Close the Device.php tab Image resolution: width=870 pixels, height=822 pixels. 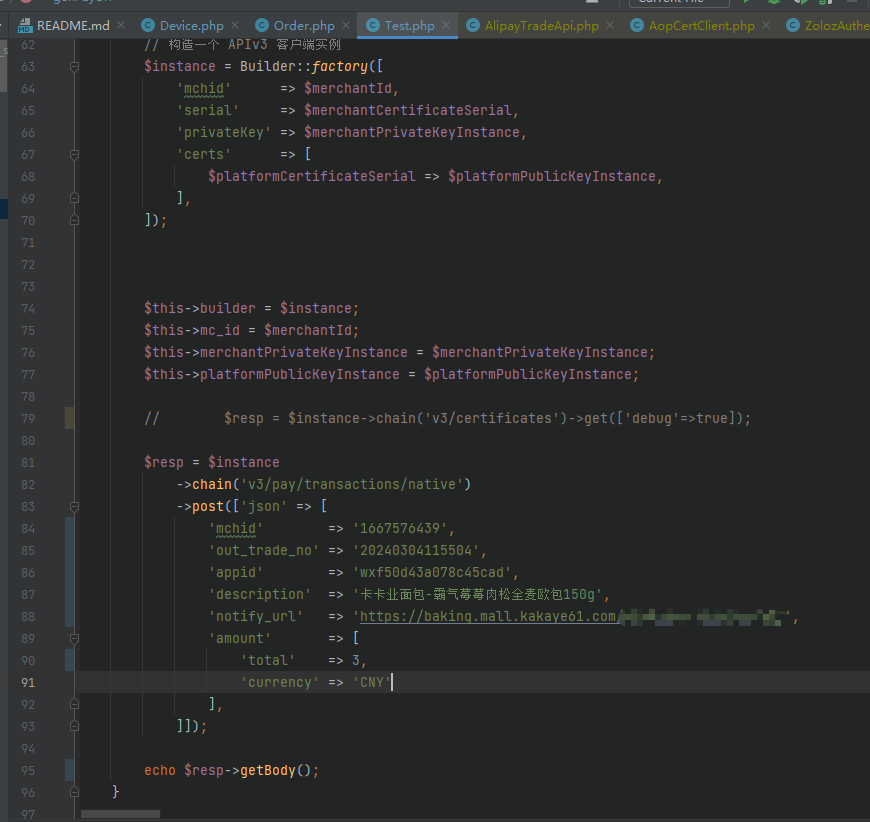coord(235,26)
